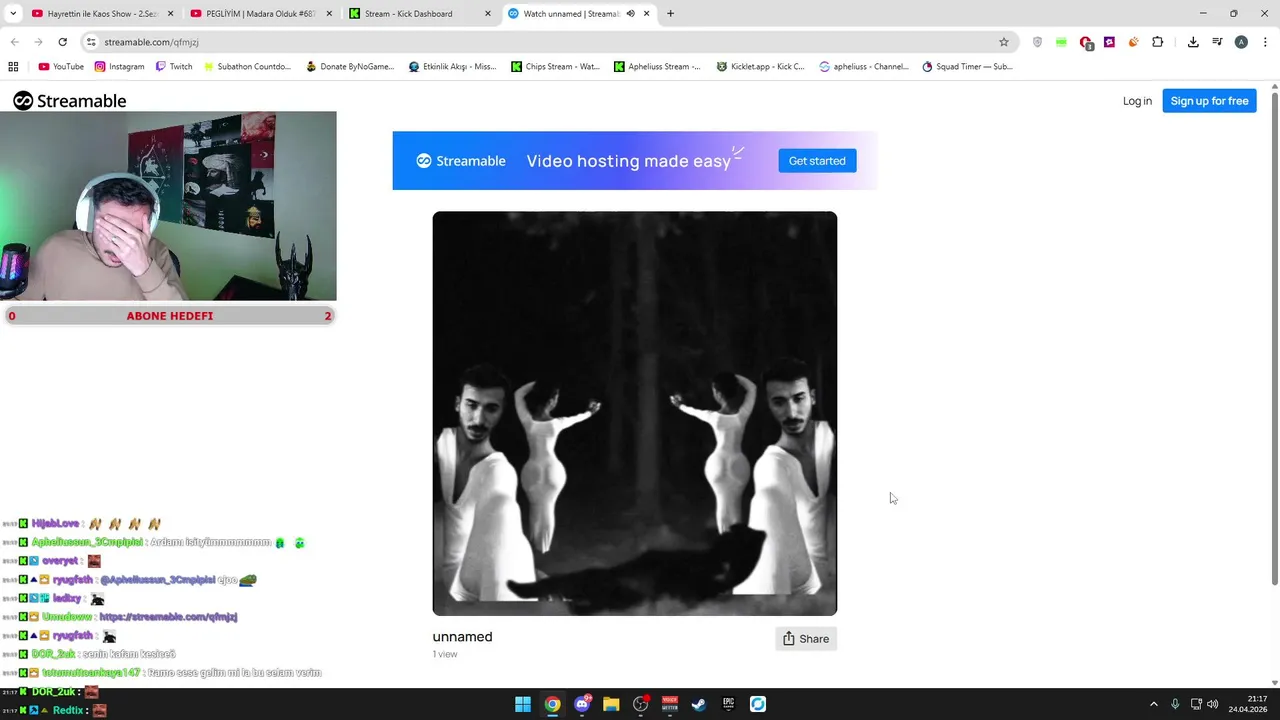Open the Squad Timer bookmark
This screenshot has width=1280, height=720.
(x=967, y=67)
